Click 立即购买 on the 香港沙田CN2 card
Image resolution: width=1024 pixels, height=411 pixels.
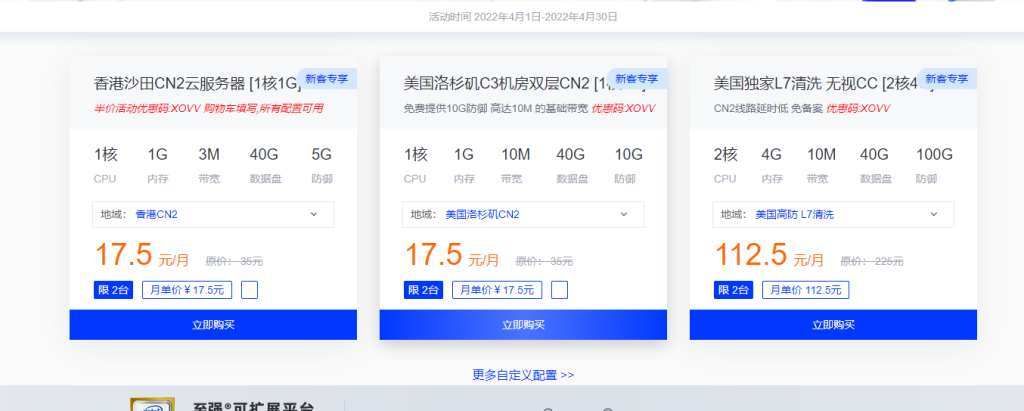coord(213,325)
